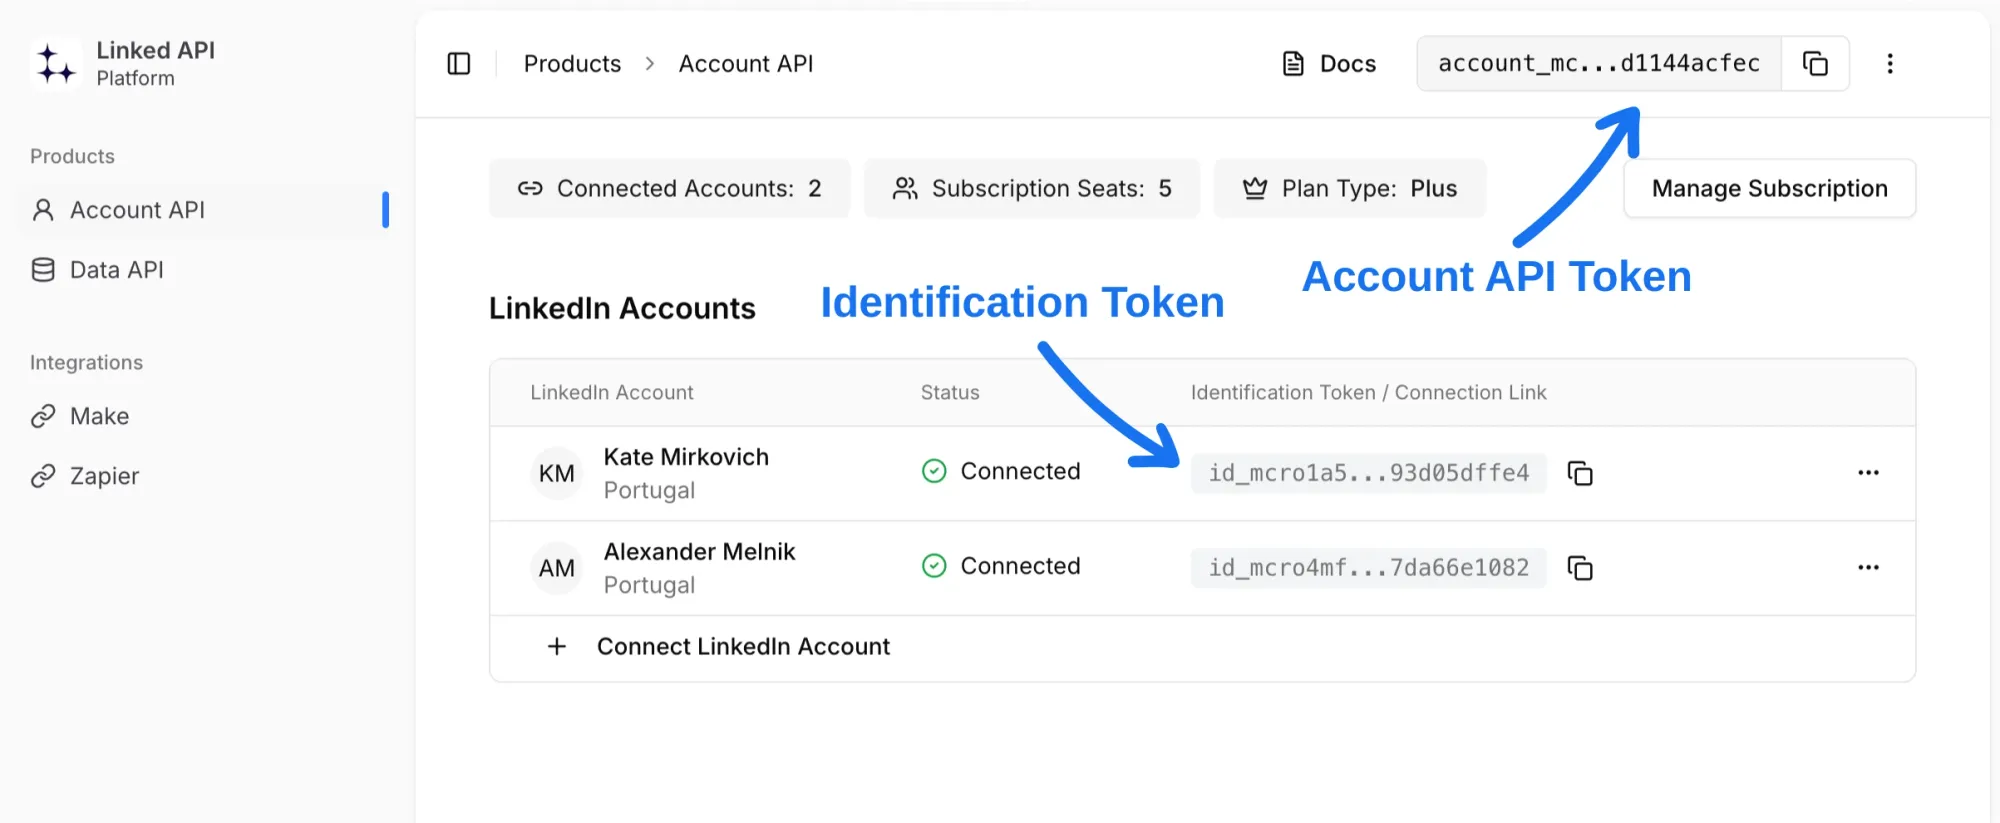Click the Linked API Platform logo
This screenshot has height=823, width=2000.
coord(56,64)
